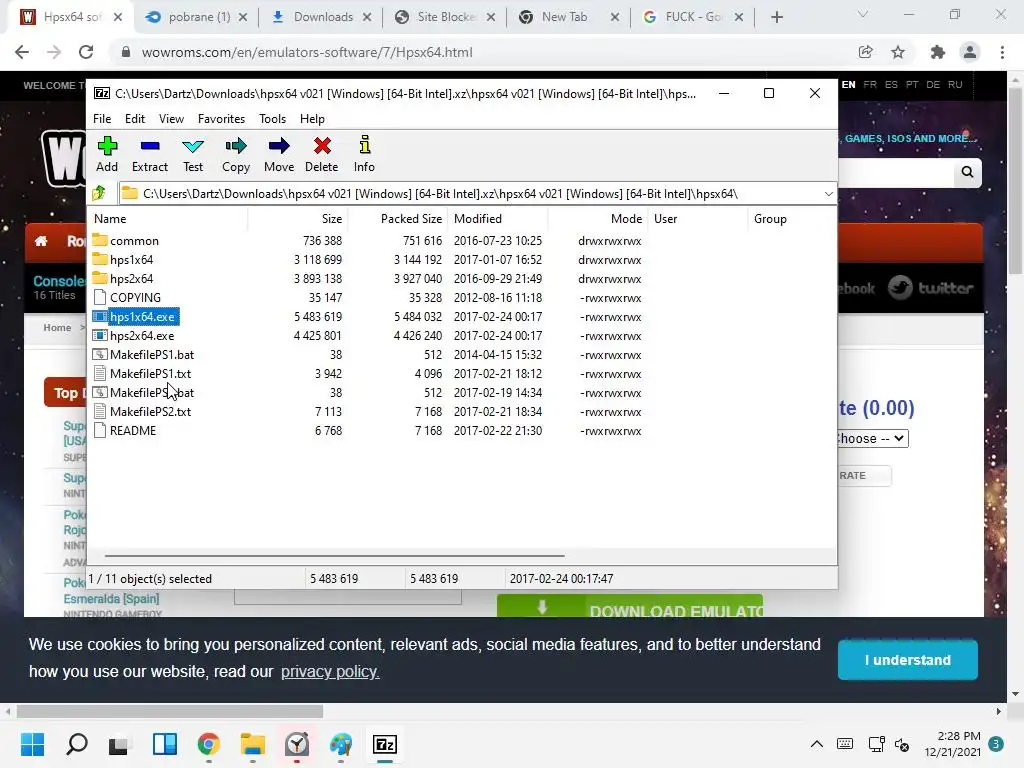Select the common folder
The width and height of the screenshot is (1024, 768).
pos(134,241)
